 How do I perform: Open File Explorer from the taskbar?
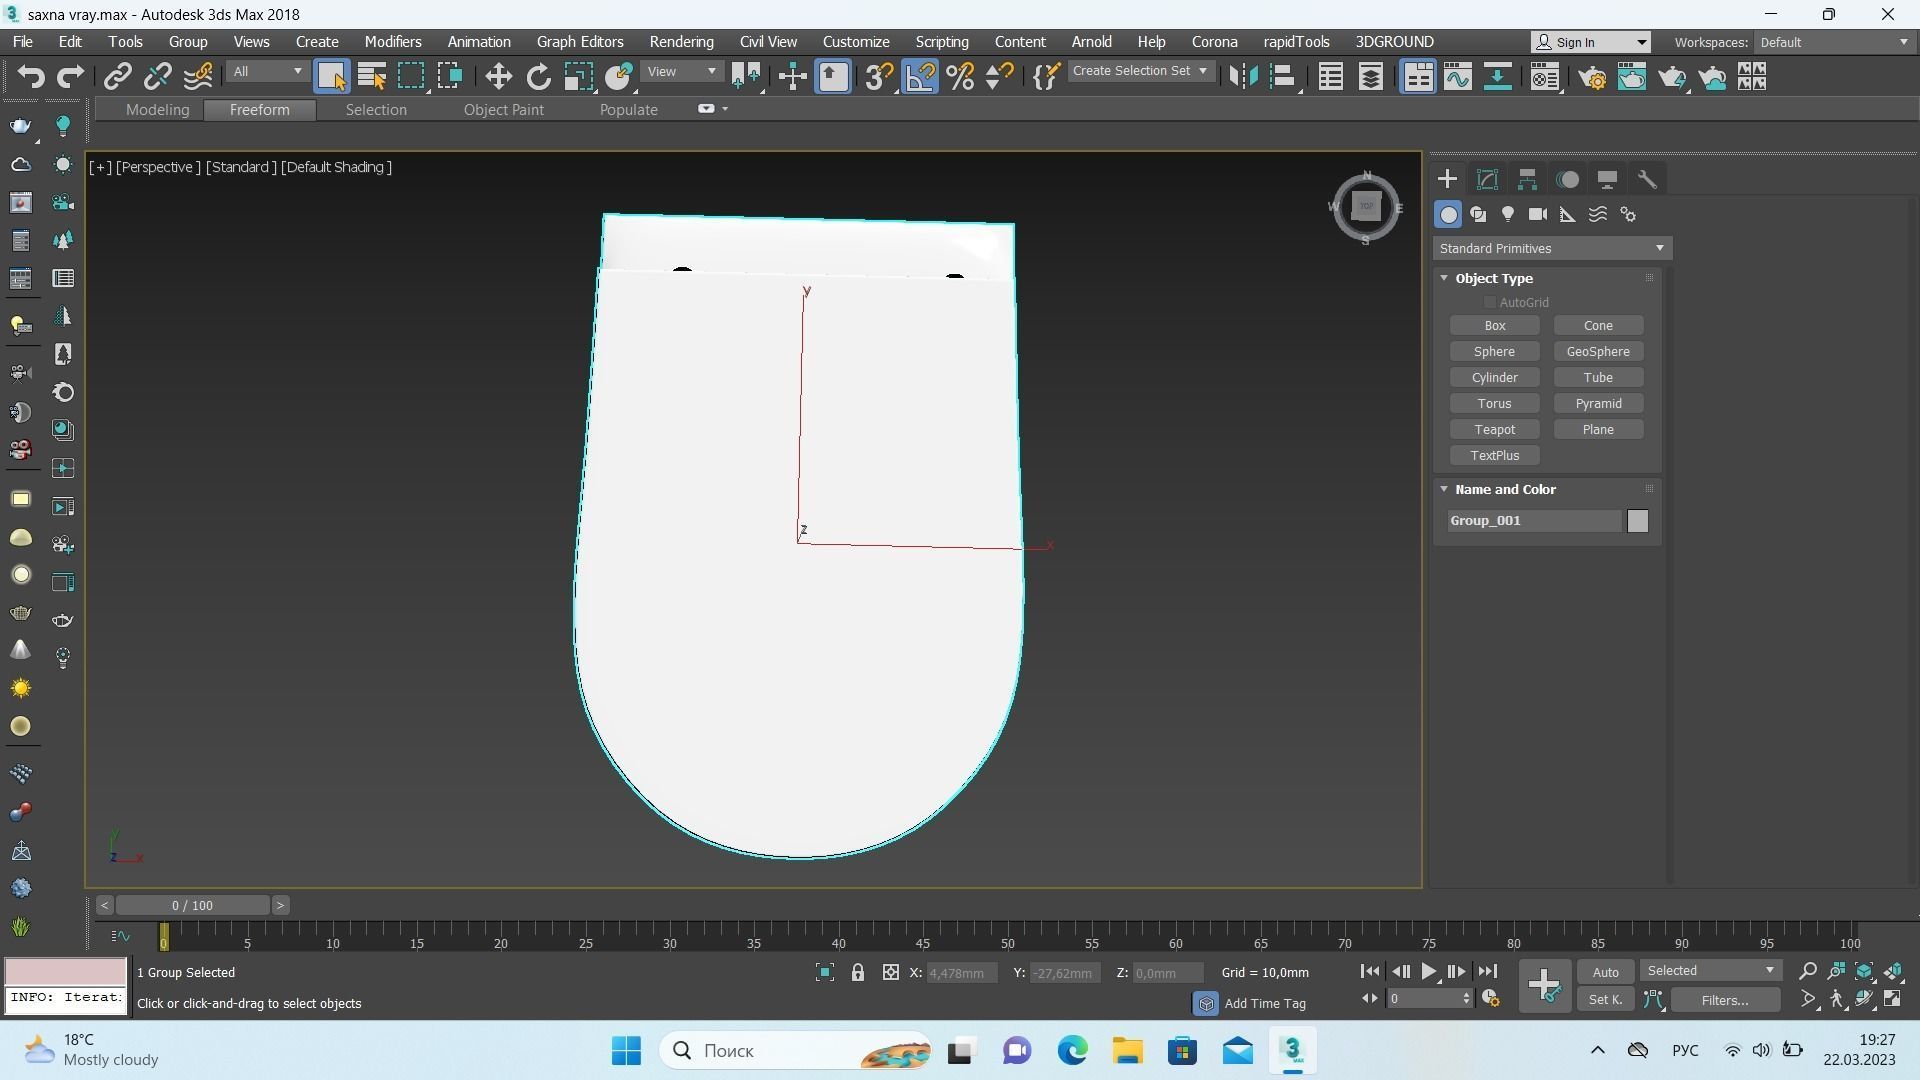[1127, 1051]
